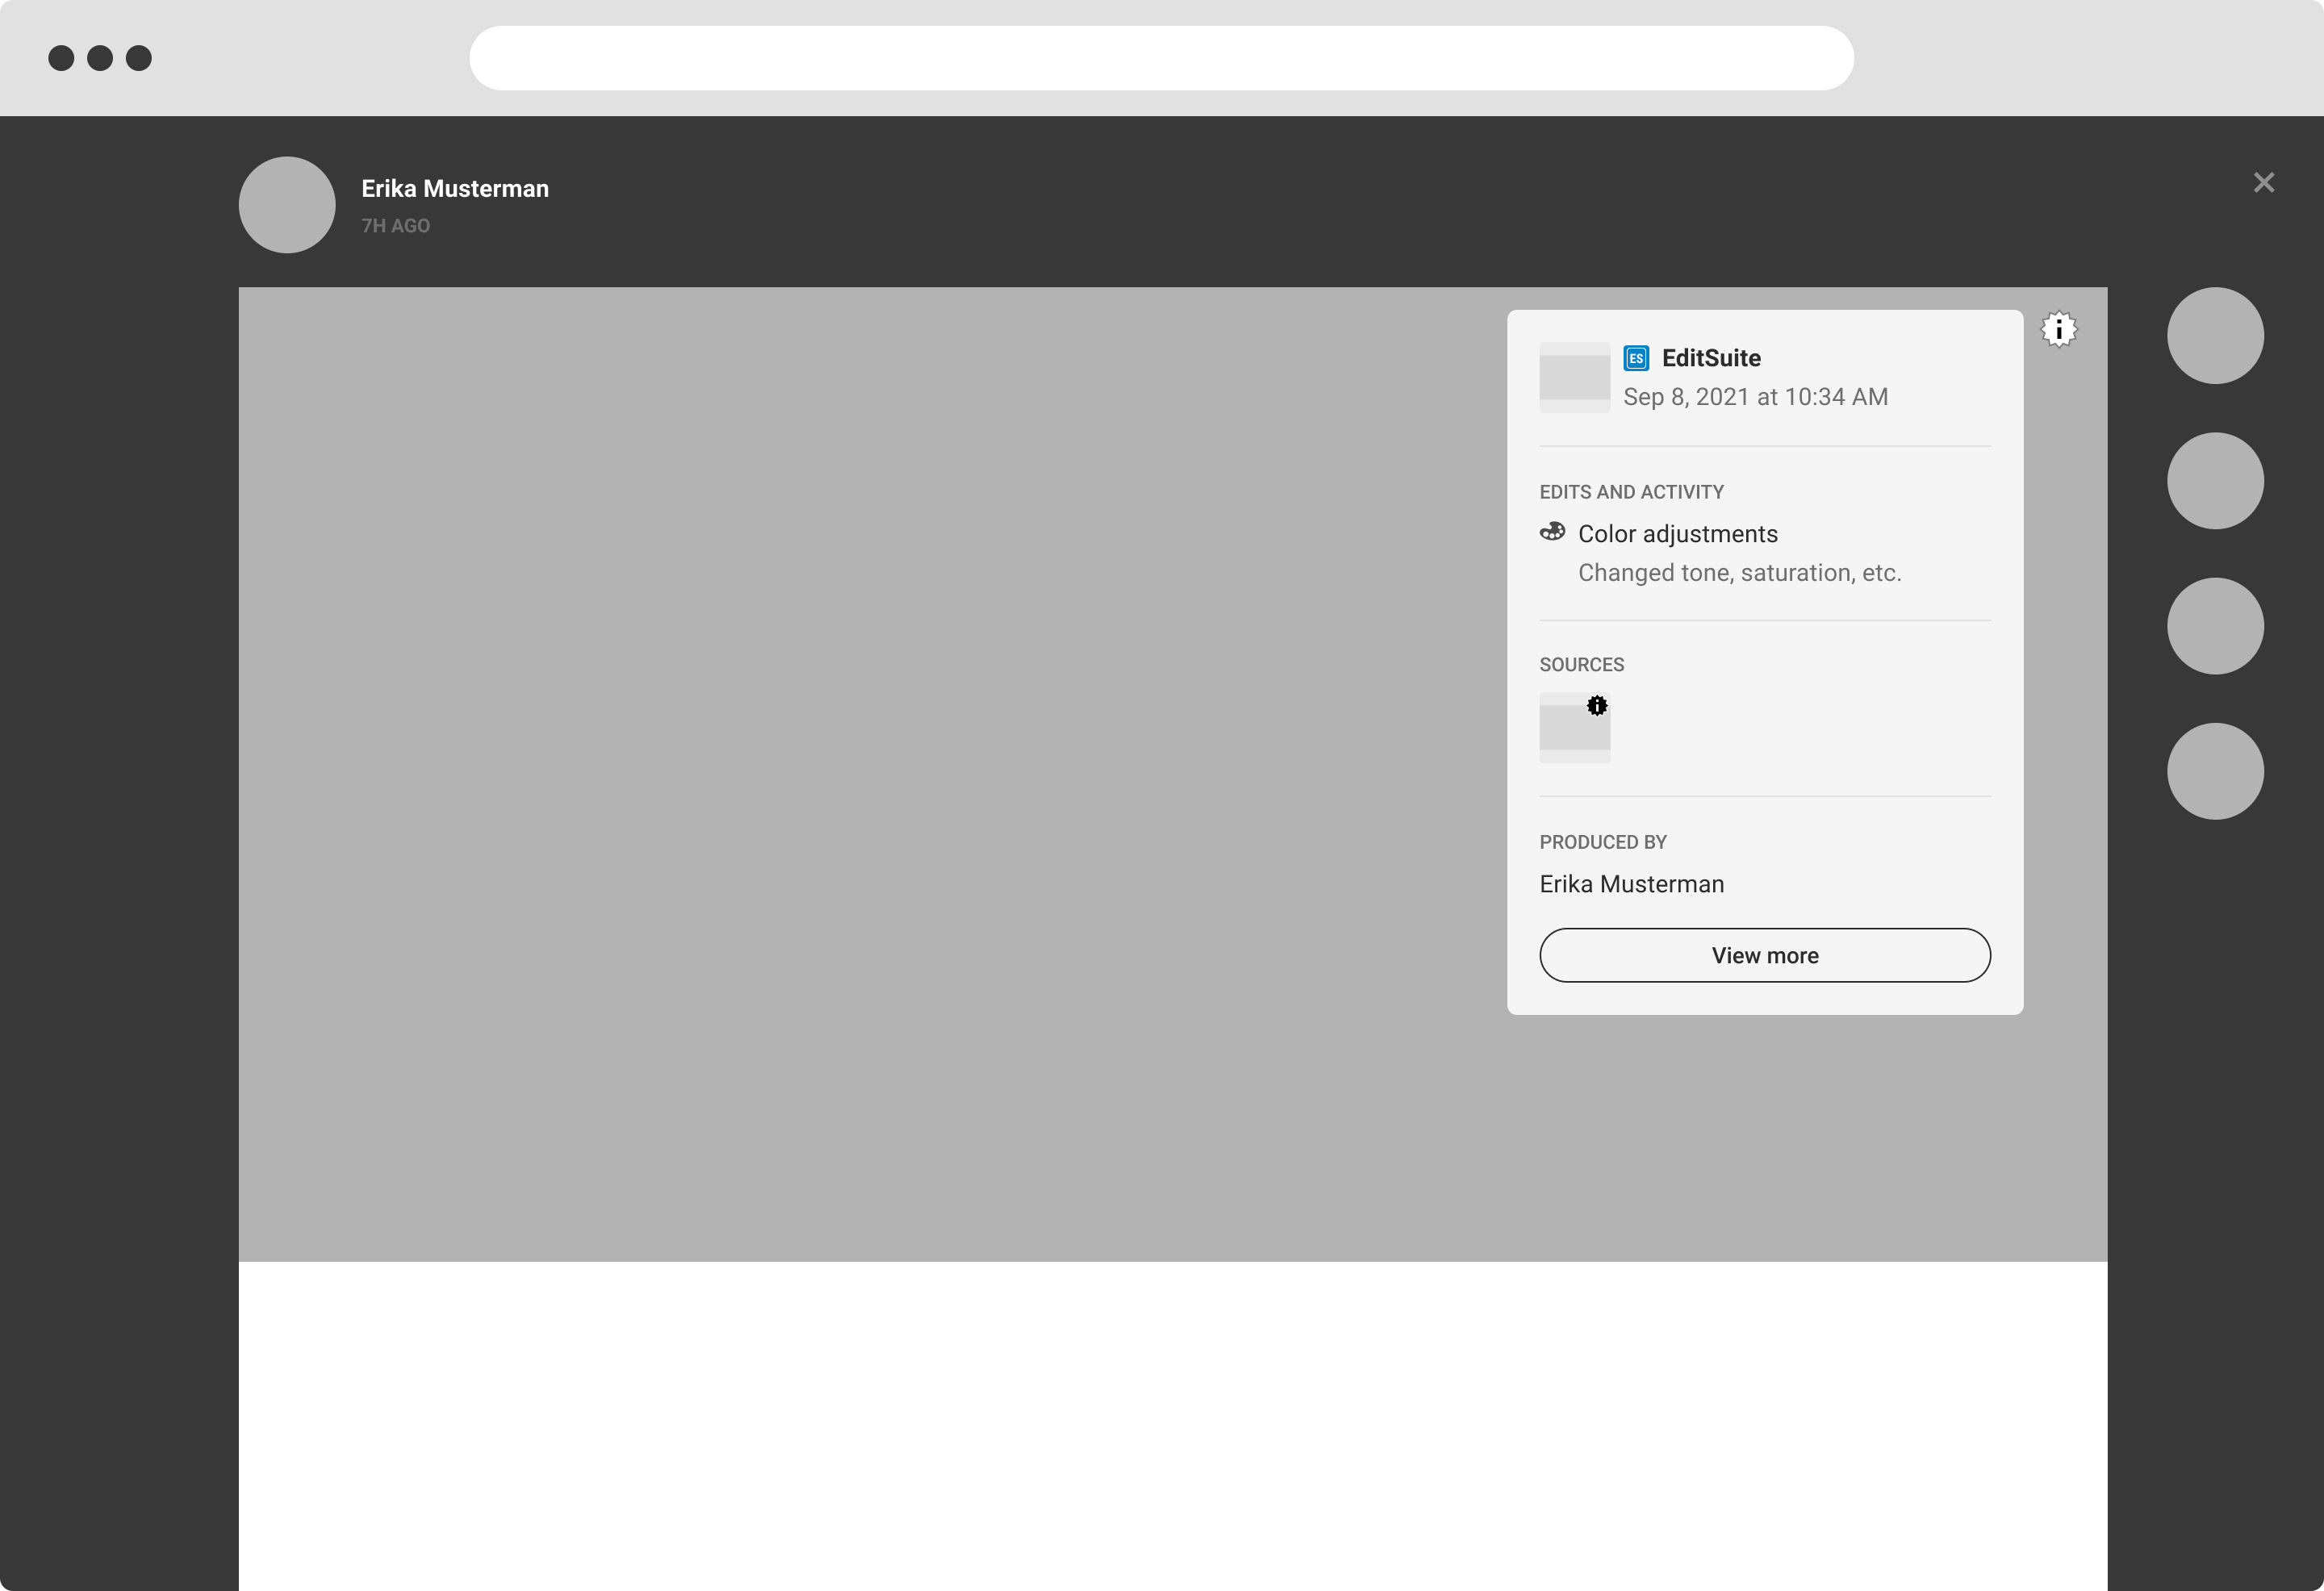Image resolution: width=2324 pixels, height=1591 pixels.
Task: Click the third round placeholder in right sidebar
Action: click(2215, 626)
